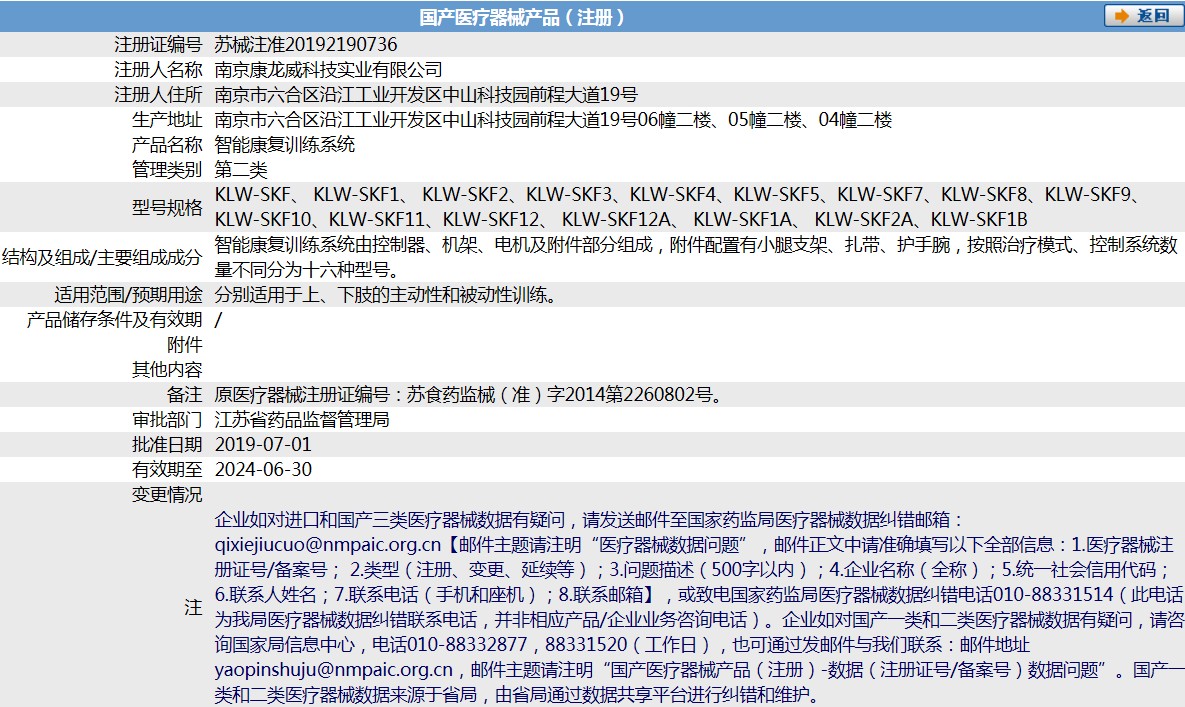Select note line starting 企业如对进口和国产三类
Screen dimensions: 1185x707
589,519
